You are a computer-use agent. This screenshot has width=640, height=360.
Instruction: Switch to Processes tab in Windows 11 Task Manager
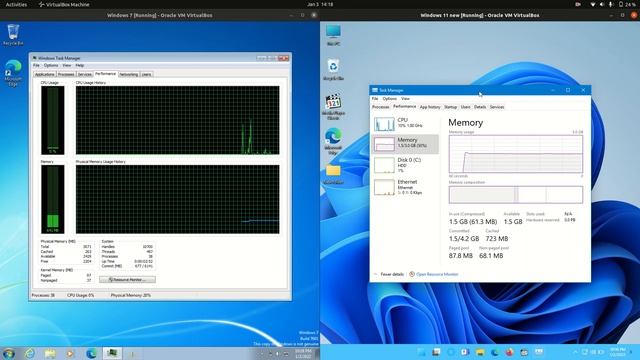(x=381, y=107)
